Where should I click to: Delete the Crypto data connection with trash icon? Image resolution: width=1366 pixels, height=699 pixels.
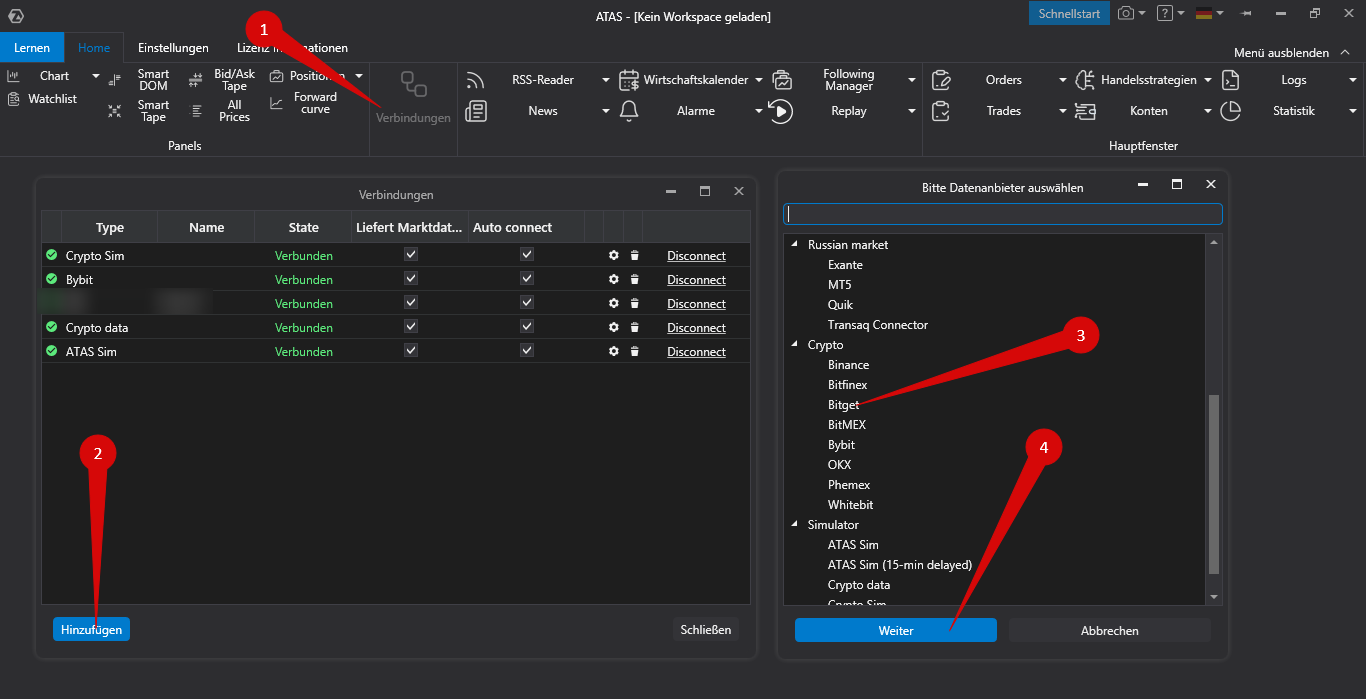coord(634,327)
